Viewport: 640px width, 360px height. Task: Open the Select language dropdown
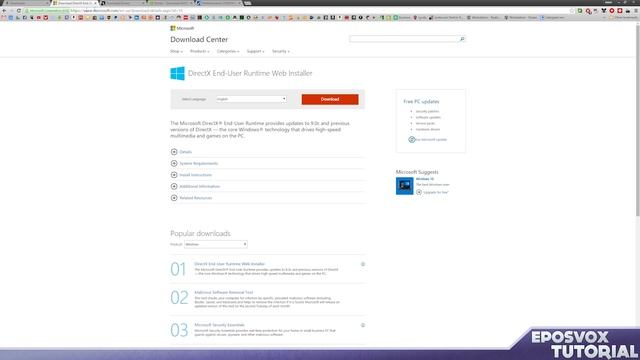click(251, 99)
